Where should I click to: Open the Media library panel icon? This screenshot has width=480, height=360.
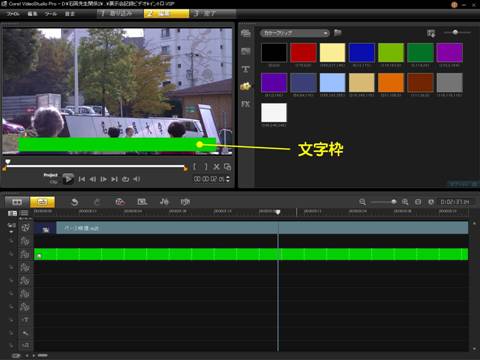(246, 33)
